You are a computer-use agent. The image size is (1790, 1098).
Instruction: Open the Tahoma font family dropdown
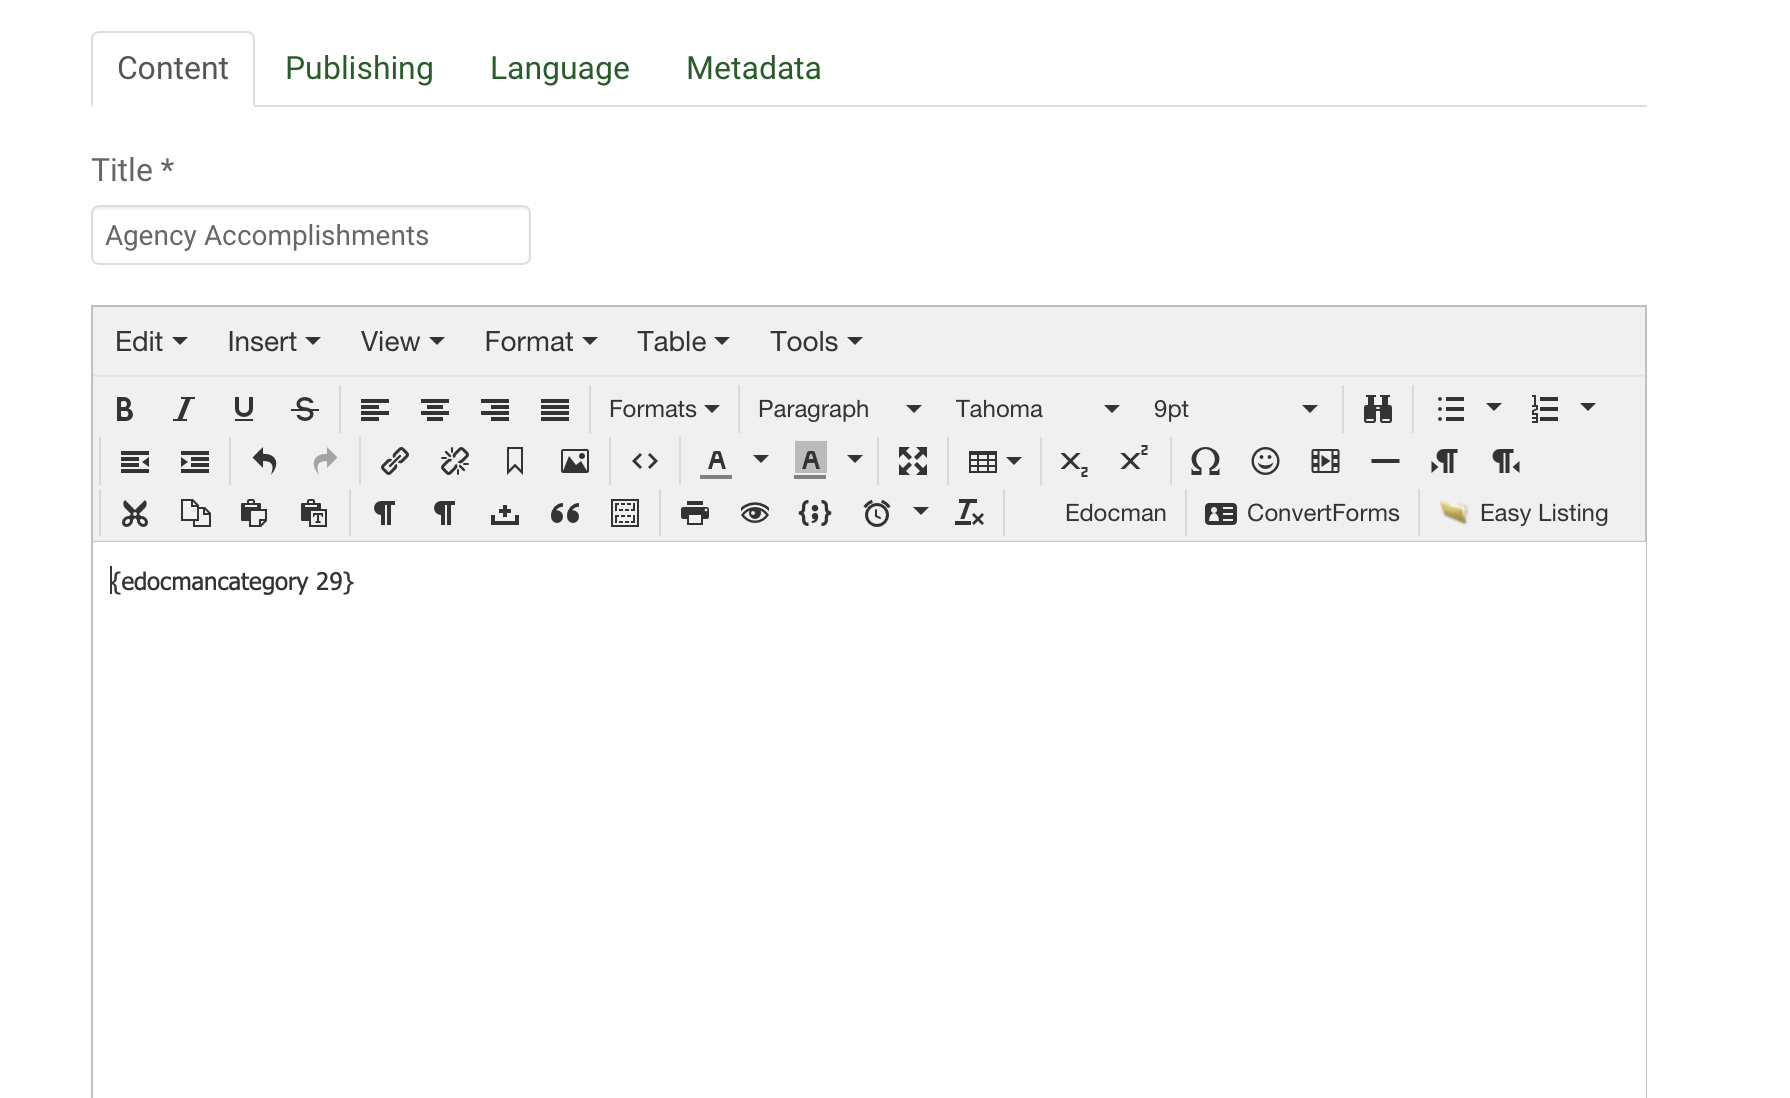pyautogui.click(x=1036, y=409)
